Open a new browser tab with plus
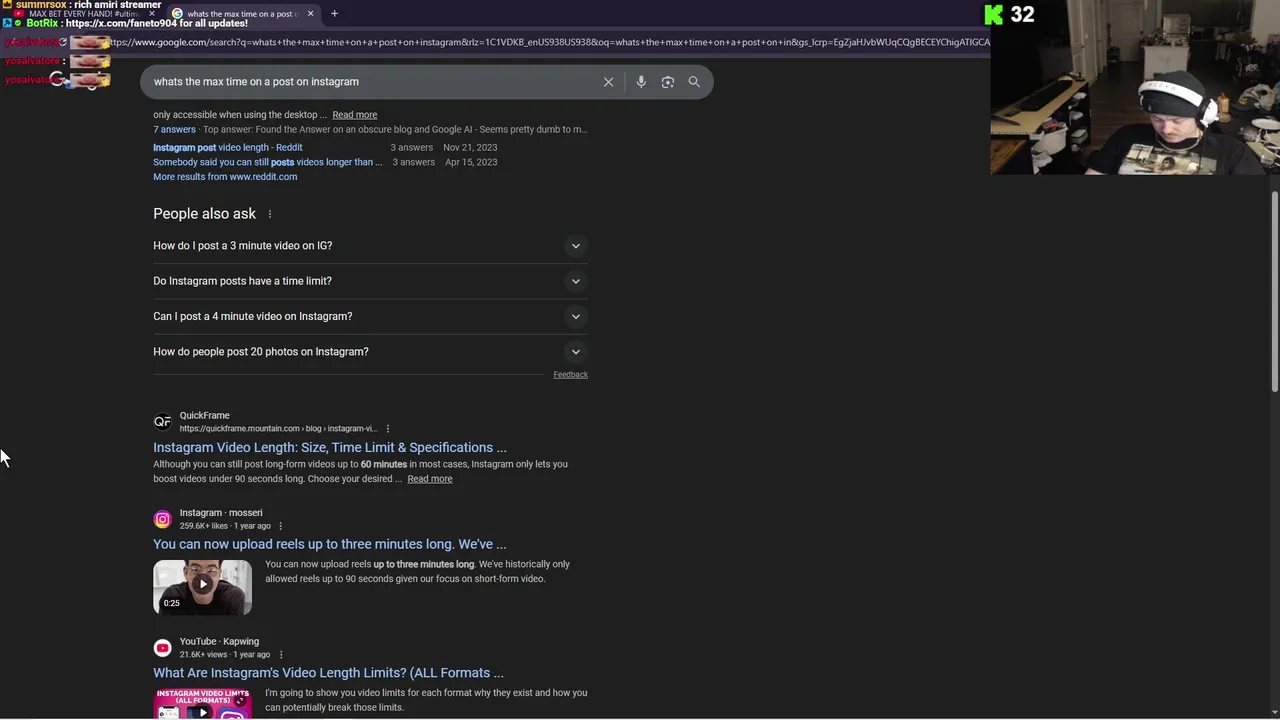This screenshot has height=720, width=1280. (x=334, y=14)
